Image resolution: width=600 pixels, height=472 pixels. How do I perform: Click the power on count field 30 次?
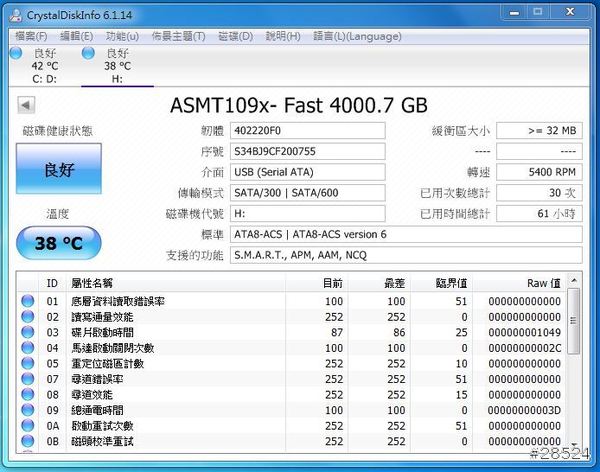[x=539, y=193]
